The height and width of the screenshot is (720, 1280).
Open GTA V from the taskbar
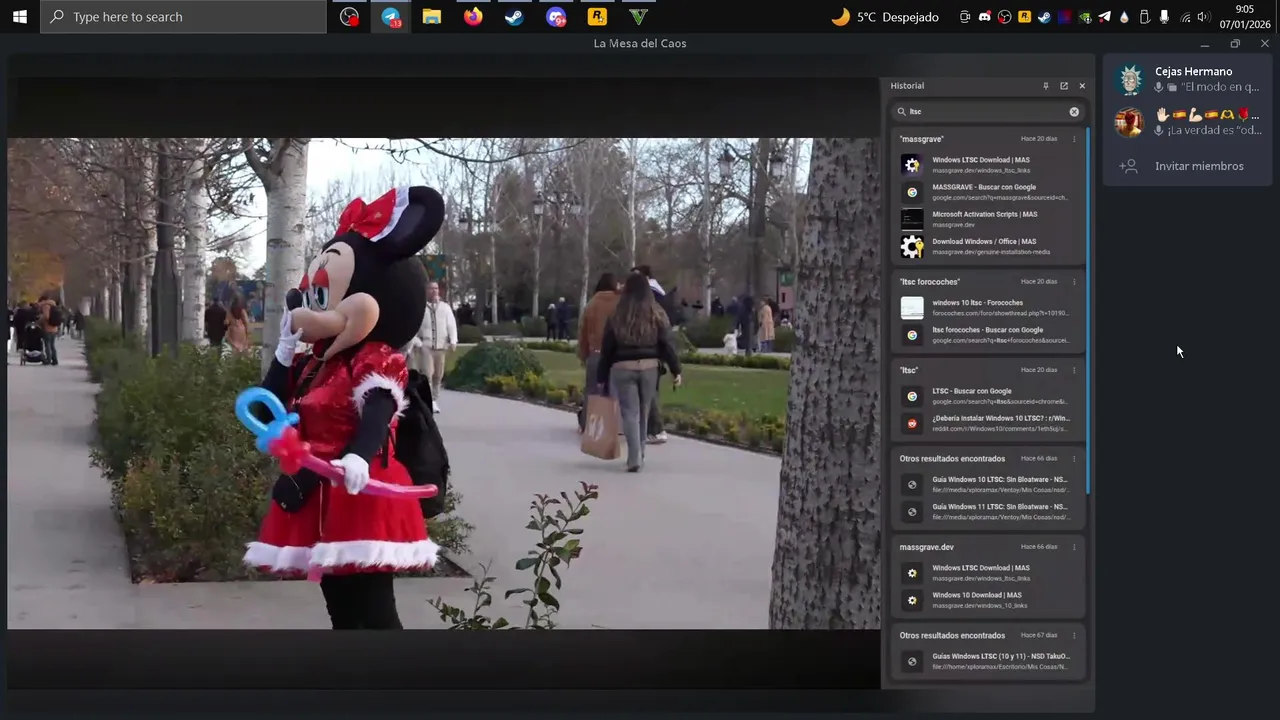[x=638, y=16]
